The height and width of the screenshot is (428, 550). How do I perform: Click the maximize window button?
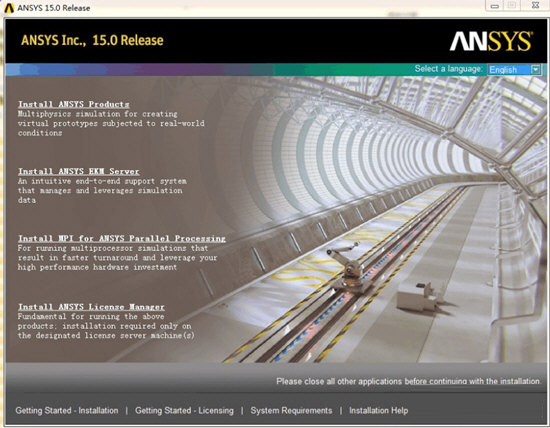click(x=512, y=5)
